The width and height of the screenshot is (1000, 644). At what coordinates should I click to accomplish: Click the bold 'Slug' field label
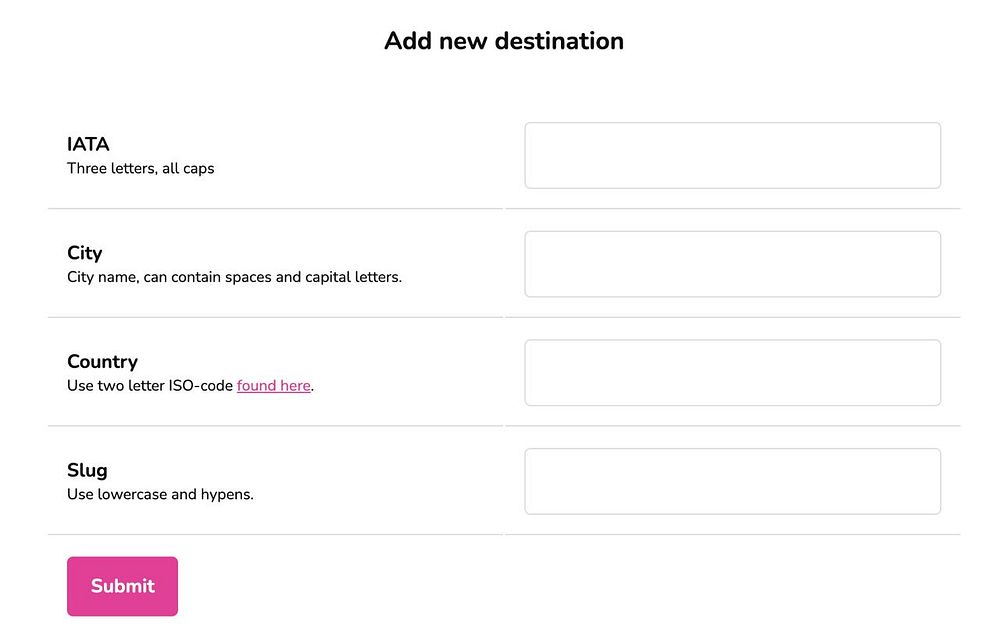87,470
